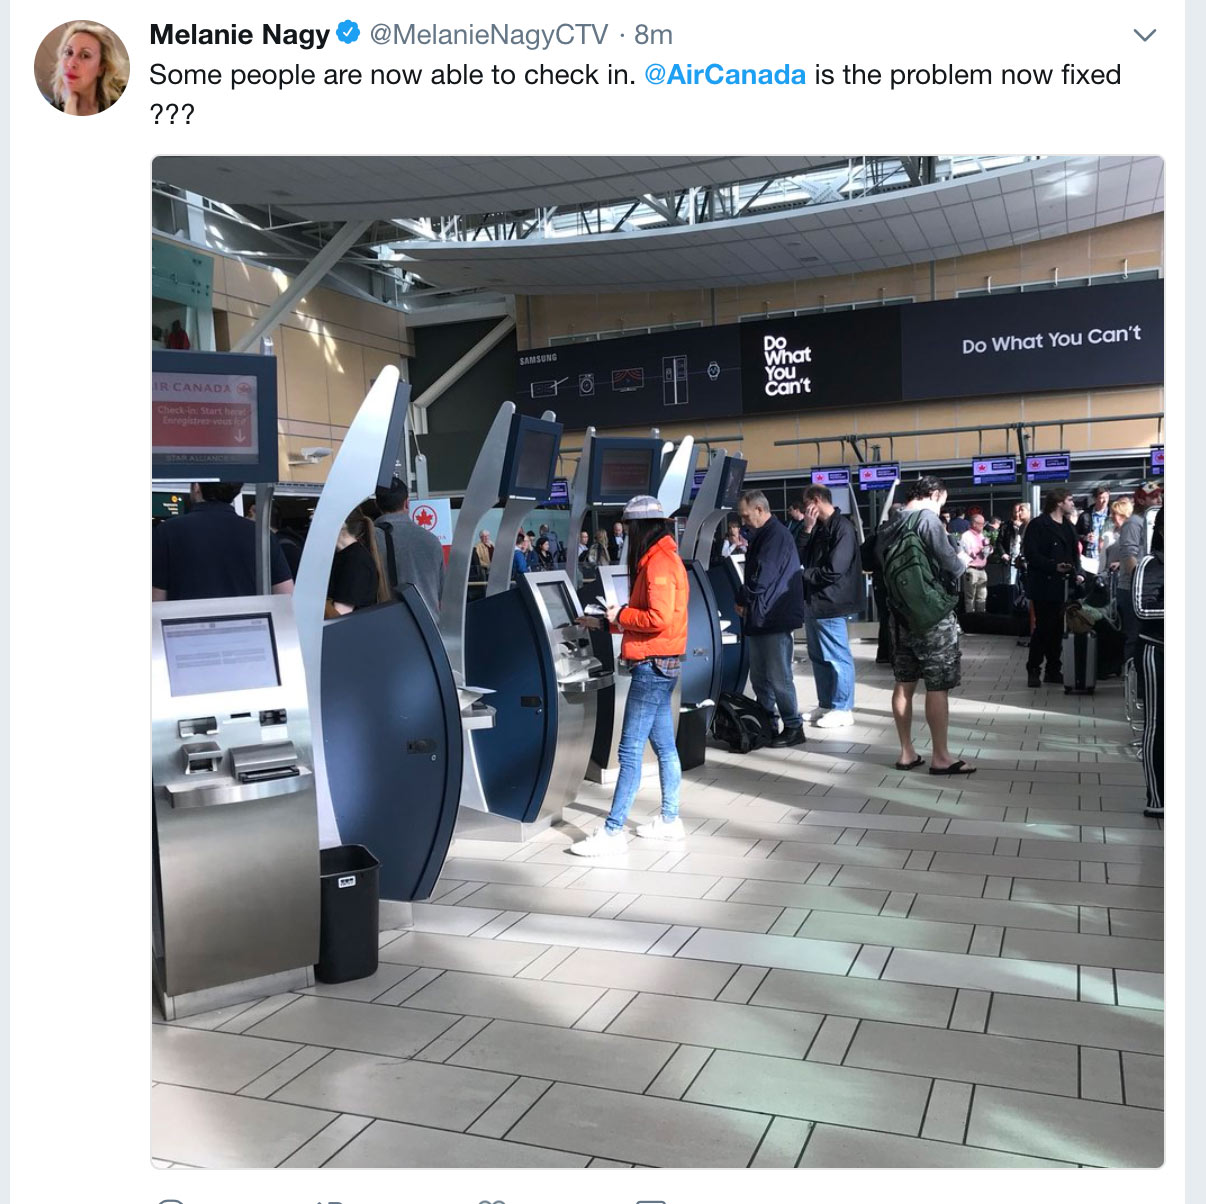Screen dimensions: 1206x1204
Task: Click the reply icon below the photo
Action: coord(170,1200)
